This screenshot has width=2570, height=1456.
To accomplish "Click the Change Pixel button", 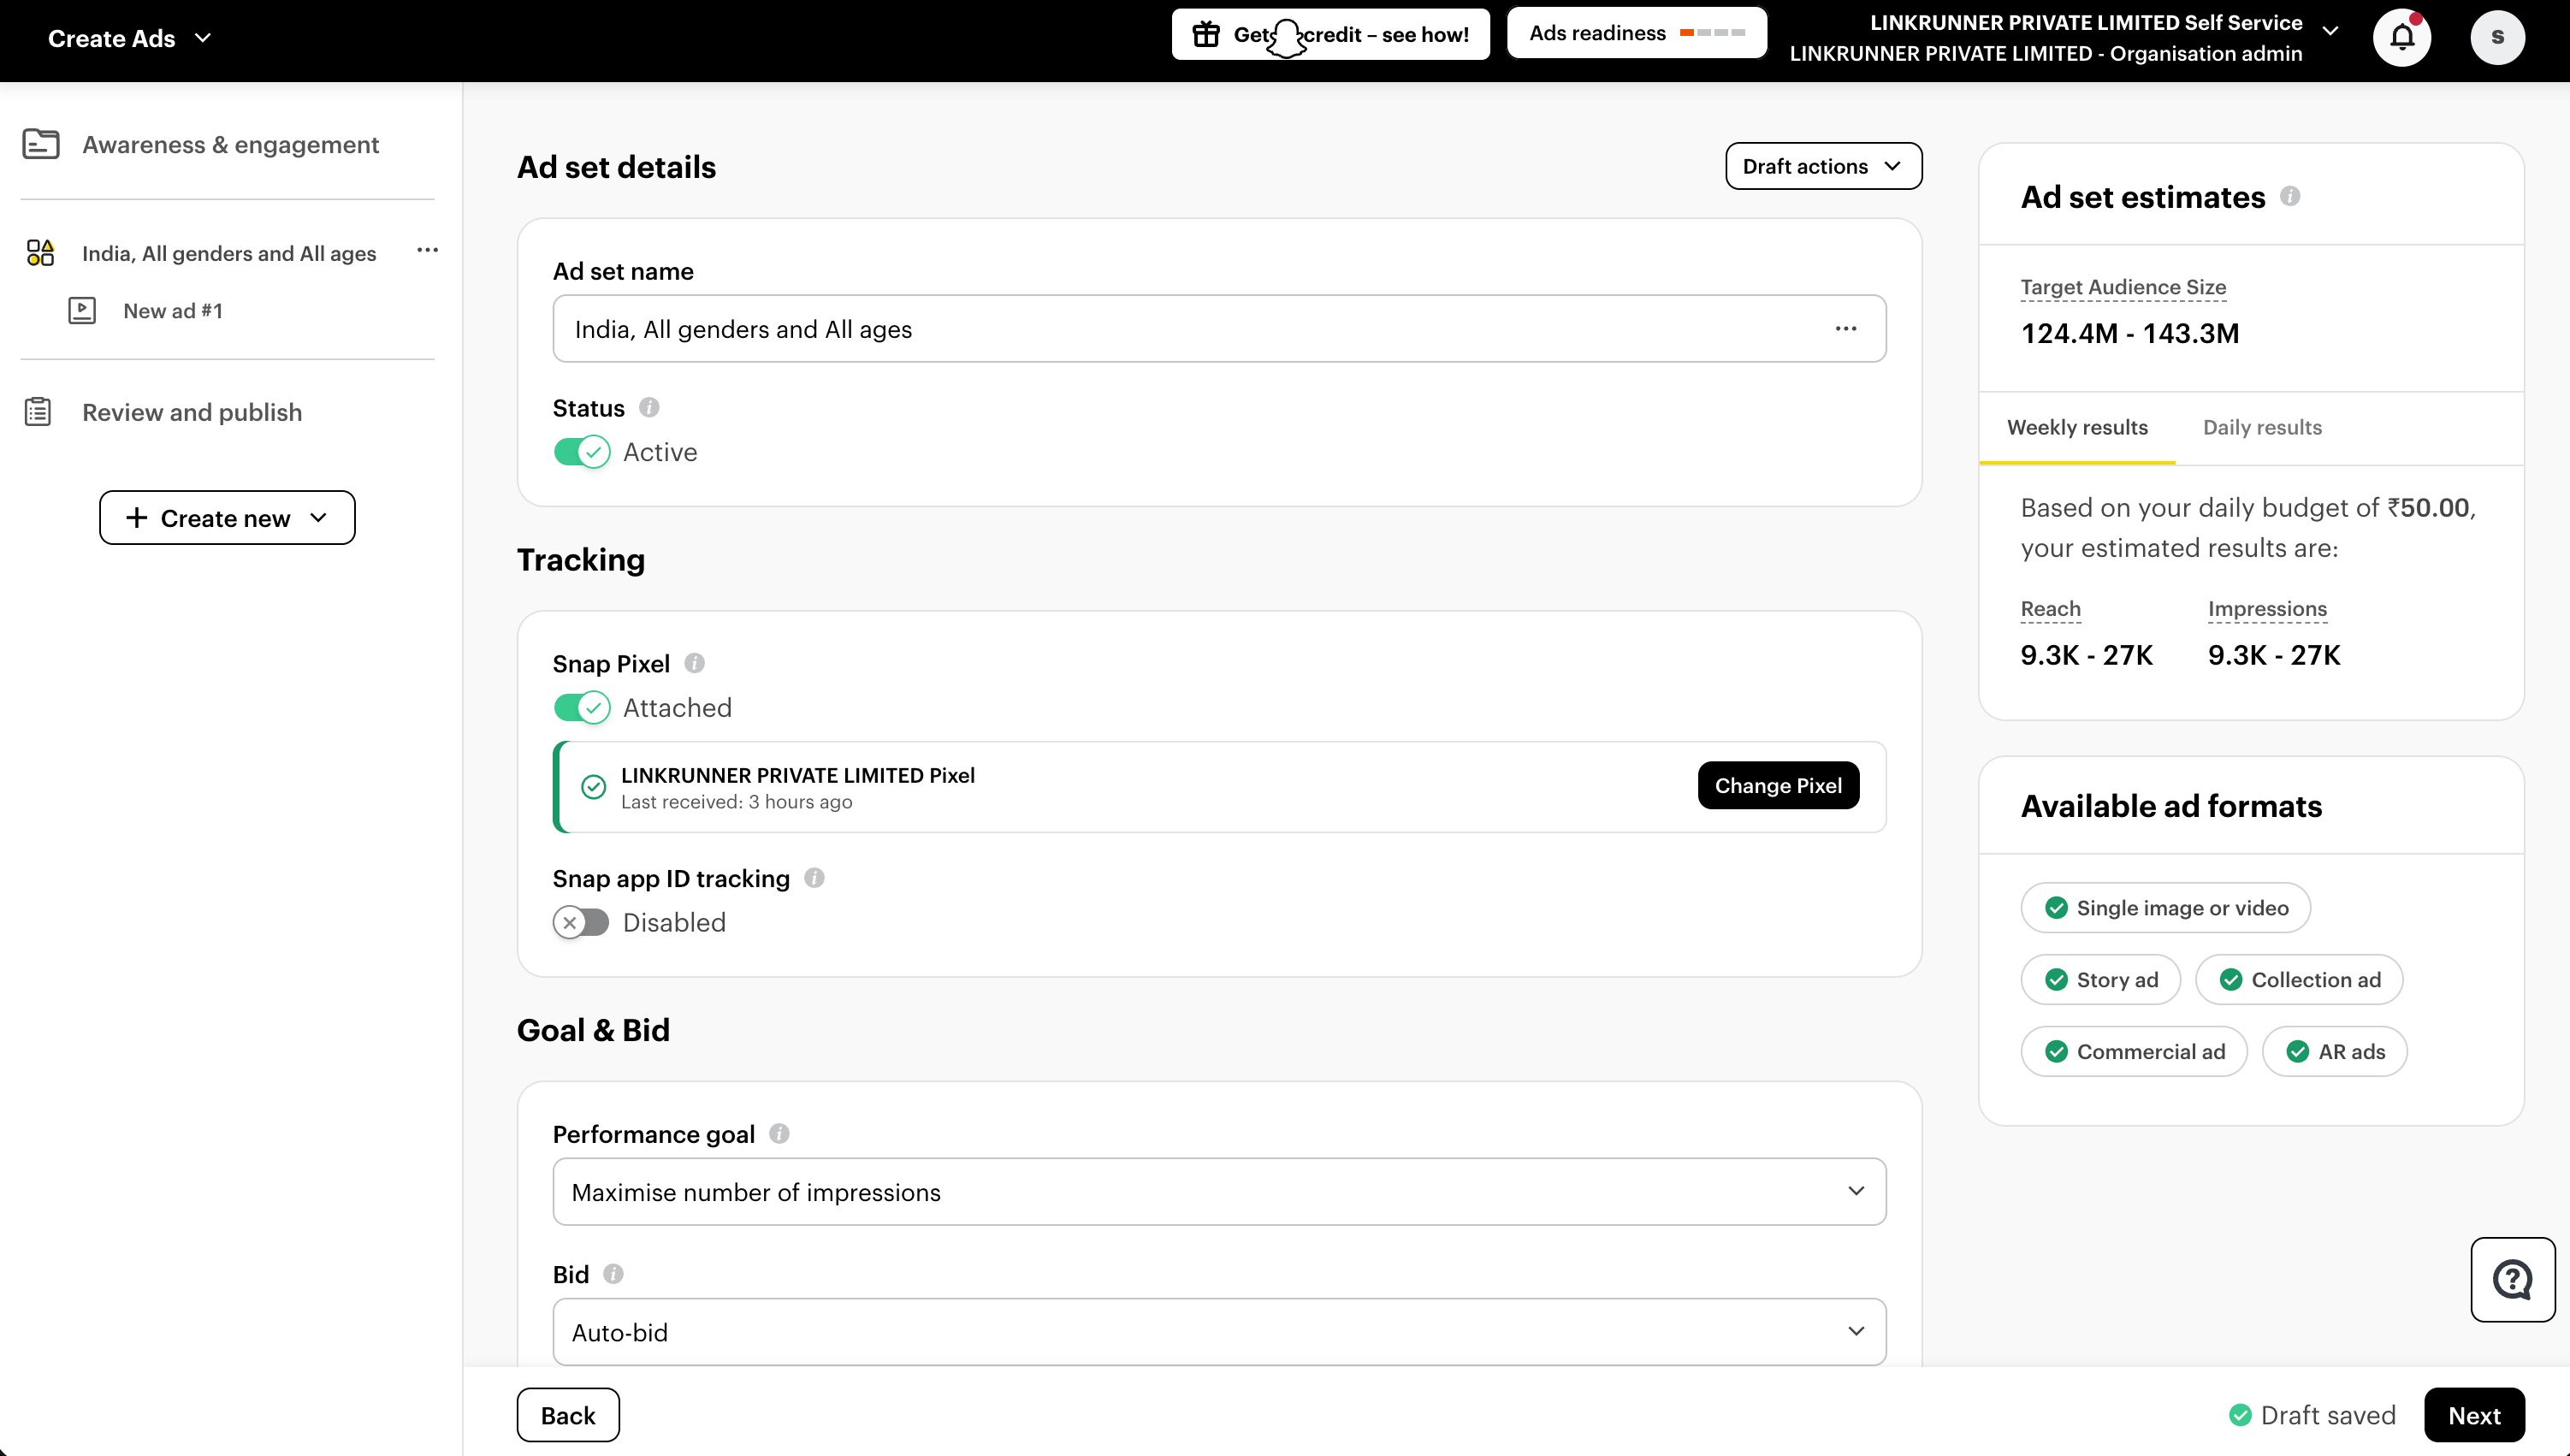I will (1778, 785).
